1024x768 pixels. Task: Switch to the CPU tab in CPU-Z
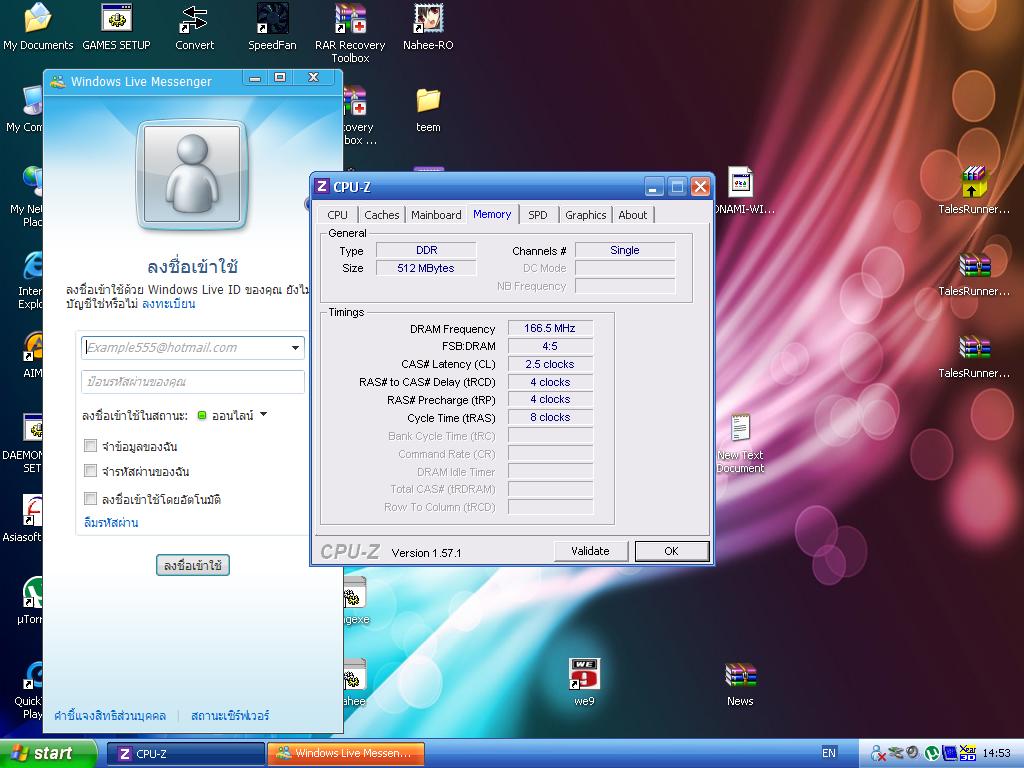tap(338, 215)
